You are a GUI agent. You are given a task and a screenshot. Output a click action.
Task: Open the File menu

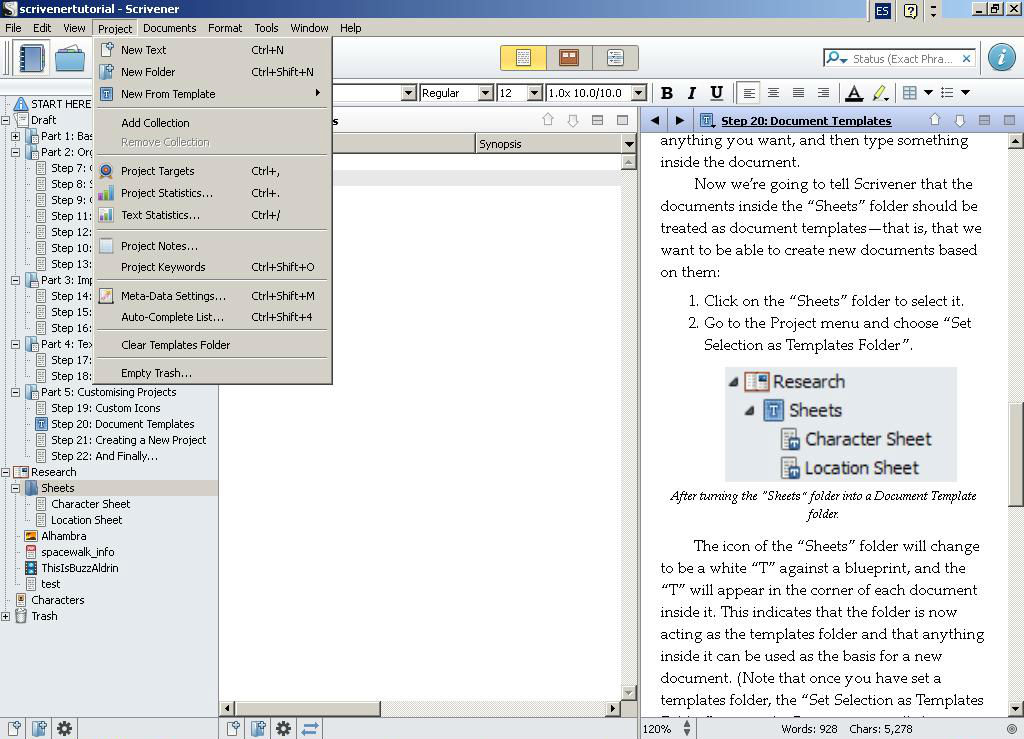click(13, 28)
